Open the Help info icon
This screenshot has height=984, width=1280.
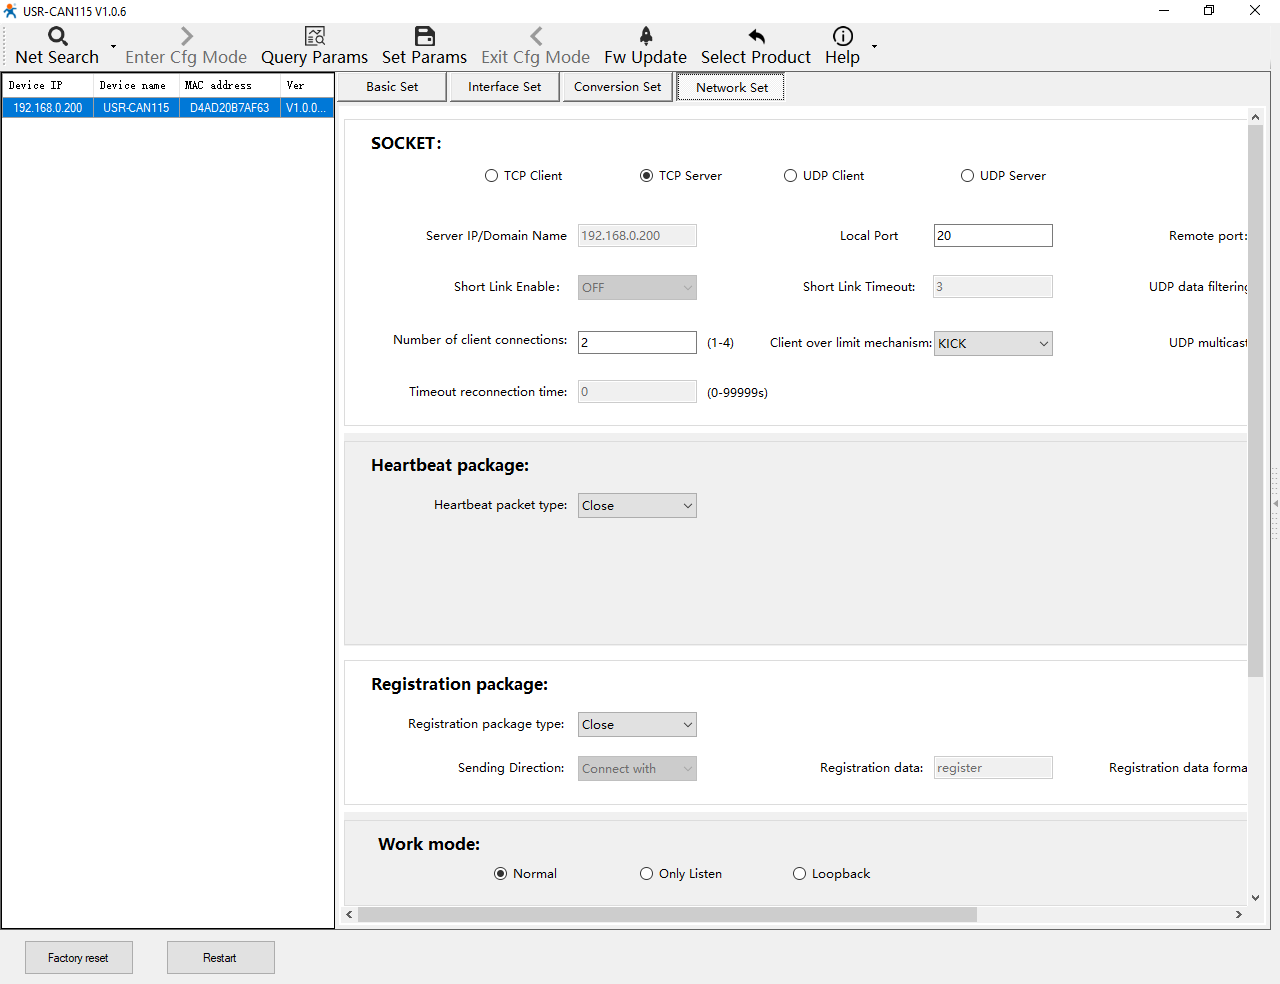[x=842, y=37]
